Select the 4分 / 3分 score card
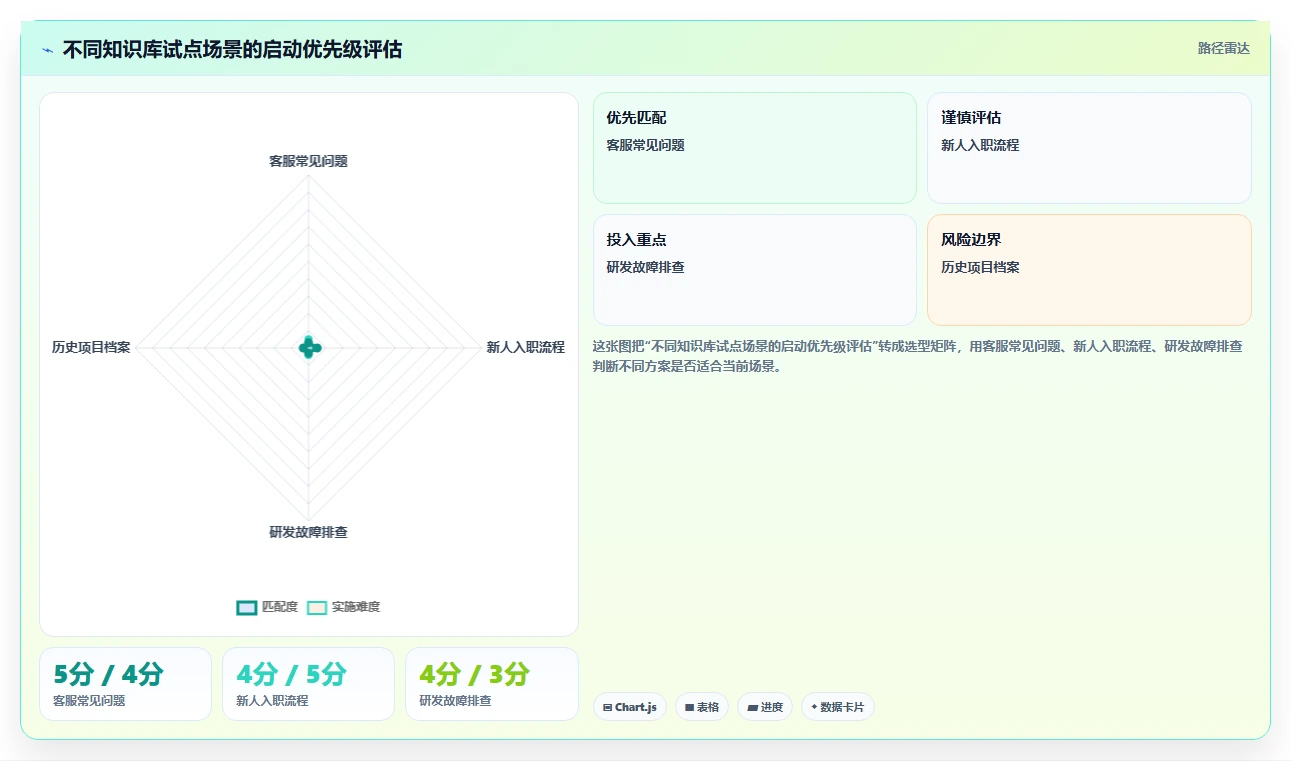This screenshot has width=1291, height=761. pos(491,684)
